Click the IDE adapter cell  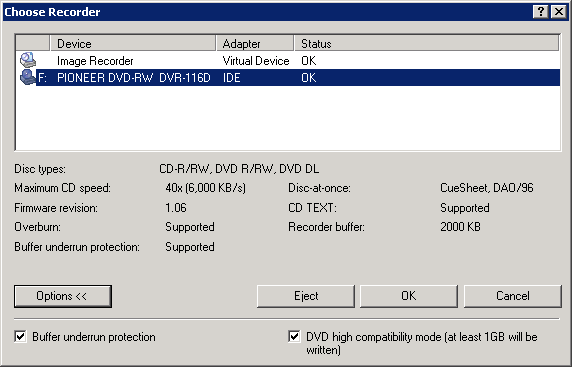pyautogui.click(x=231, y=78)
